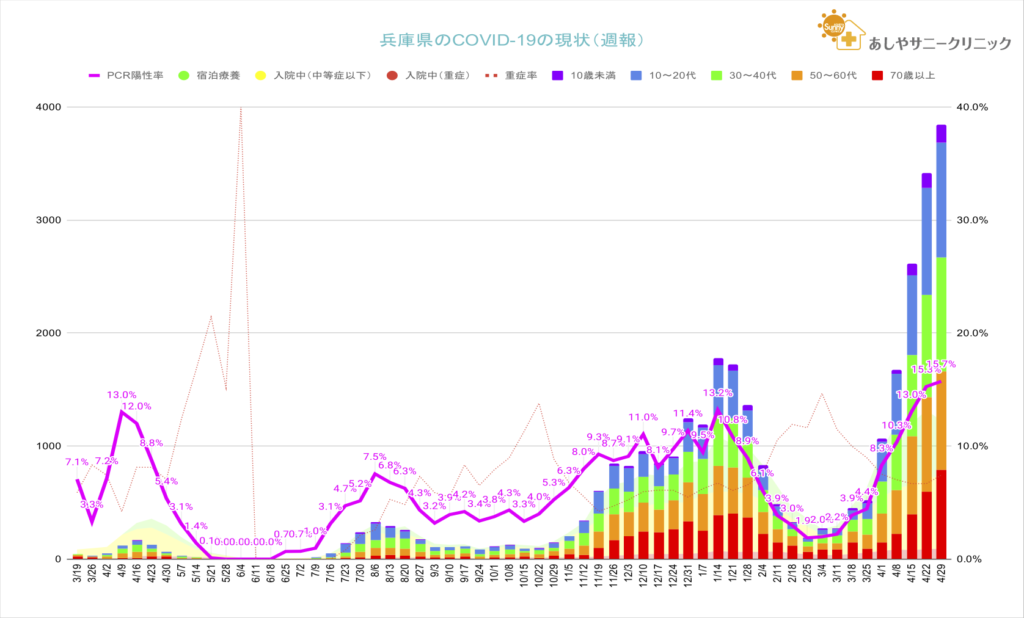Viewport: 1024px width, 618px height.
Task: Click the 宿泊療養 green circle legend icon
Action: click(184, 75)
